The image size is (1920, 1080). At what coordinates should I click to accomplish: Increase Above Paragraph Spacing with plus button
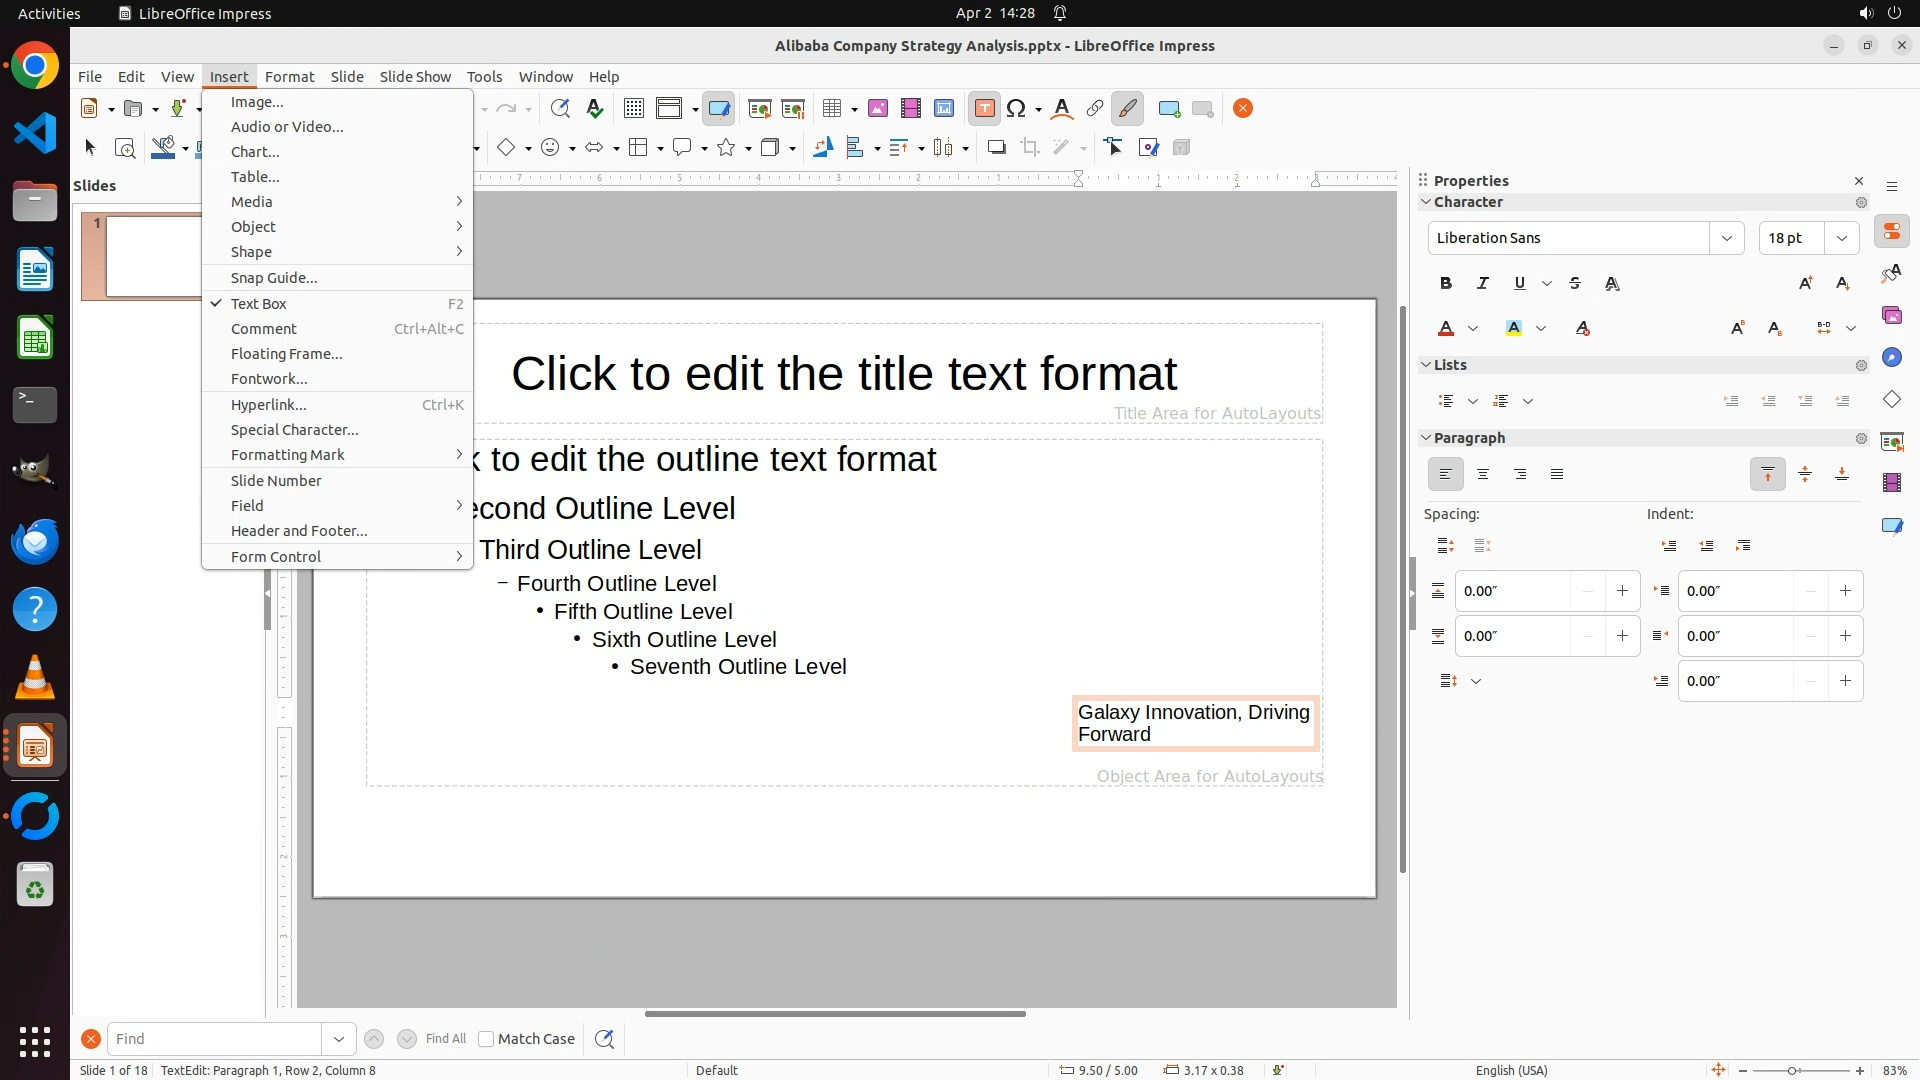[x=1622, y=591]
